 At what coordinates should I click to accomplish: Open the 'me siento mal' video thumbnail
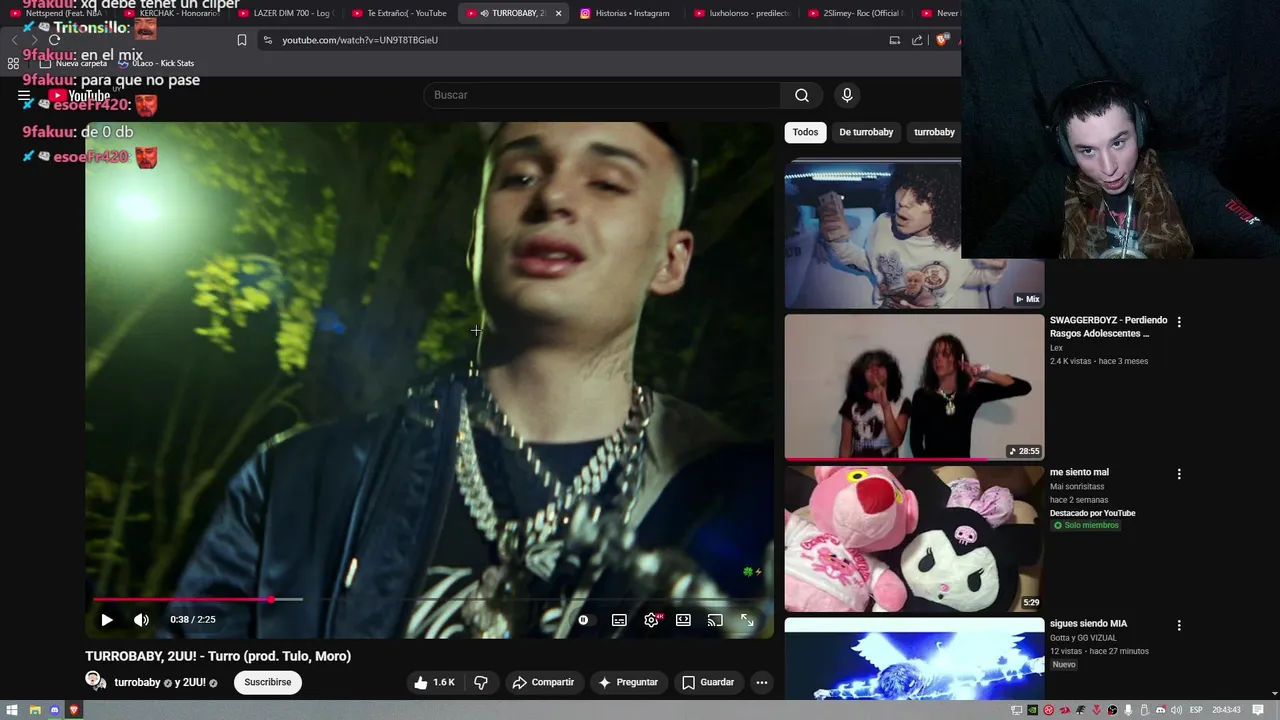(x=914, y=538)
